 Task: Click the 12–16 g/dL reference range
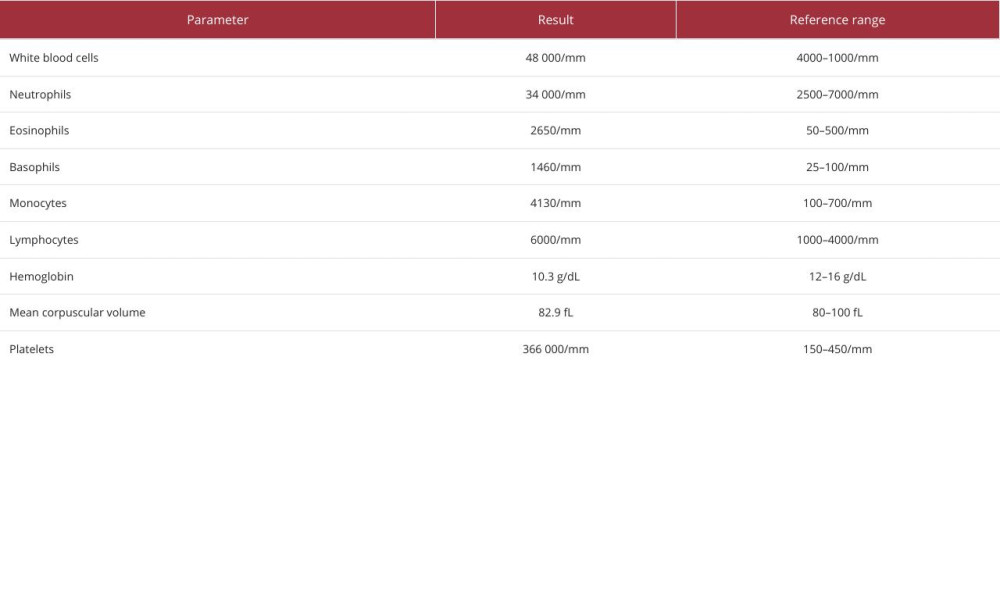837,276
